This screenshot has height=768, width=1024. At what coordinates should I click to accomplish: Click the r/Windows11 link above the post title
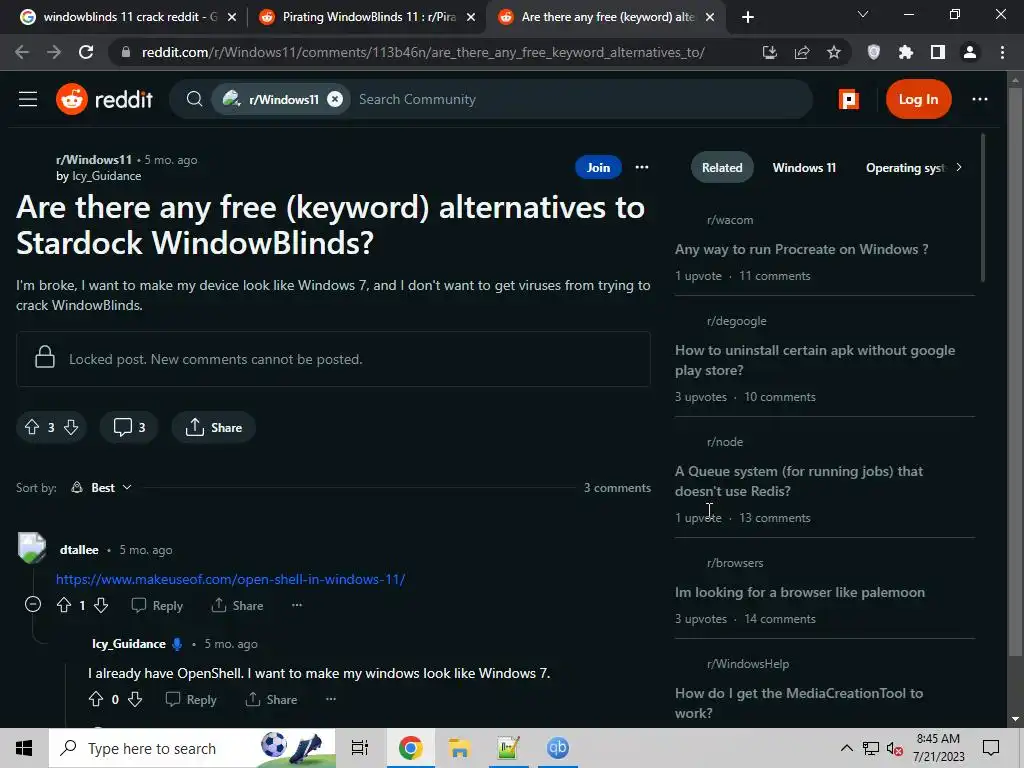93,159
